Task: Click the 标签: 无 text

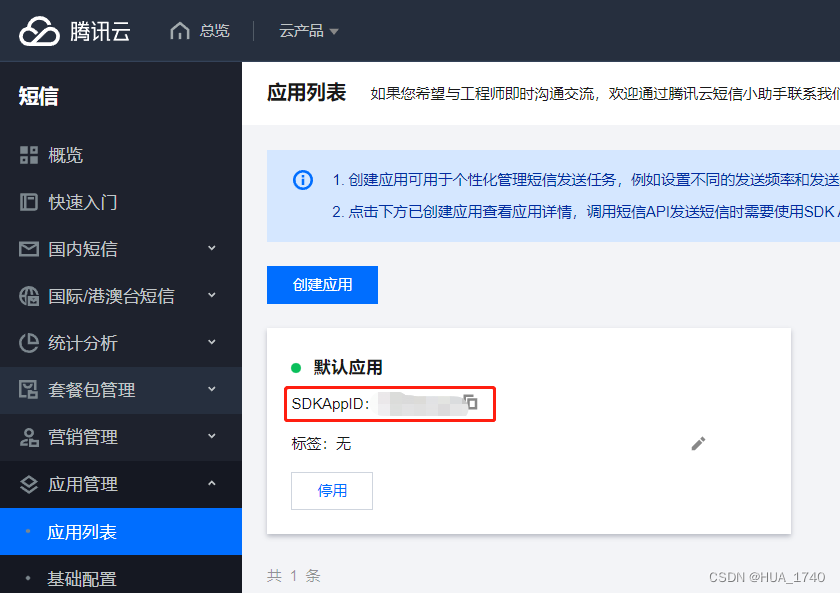Action: pos(321,444)
